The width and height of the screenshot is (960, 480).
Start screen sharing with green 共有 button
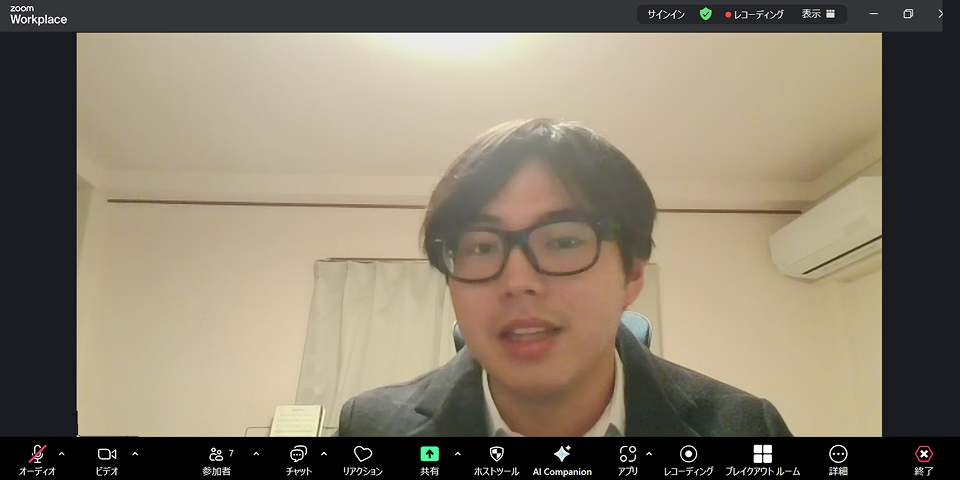click(x=429, y=454)
